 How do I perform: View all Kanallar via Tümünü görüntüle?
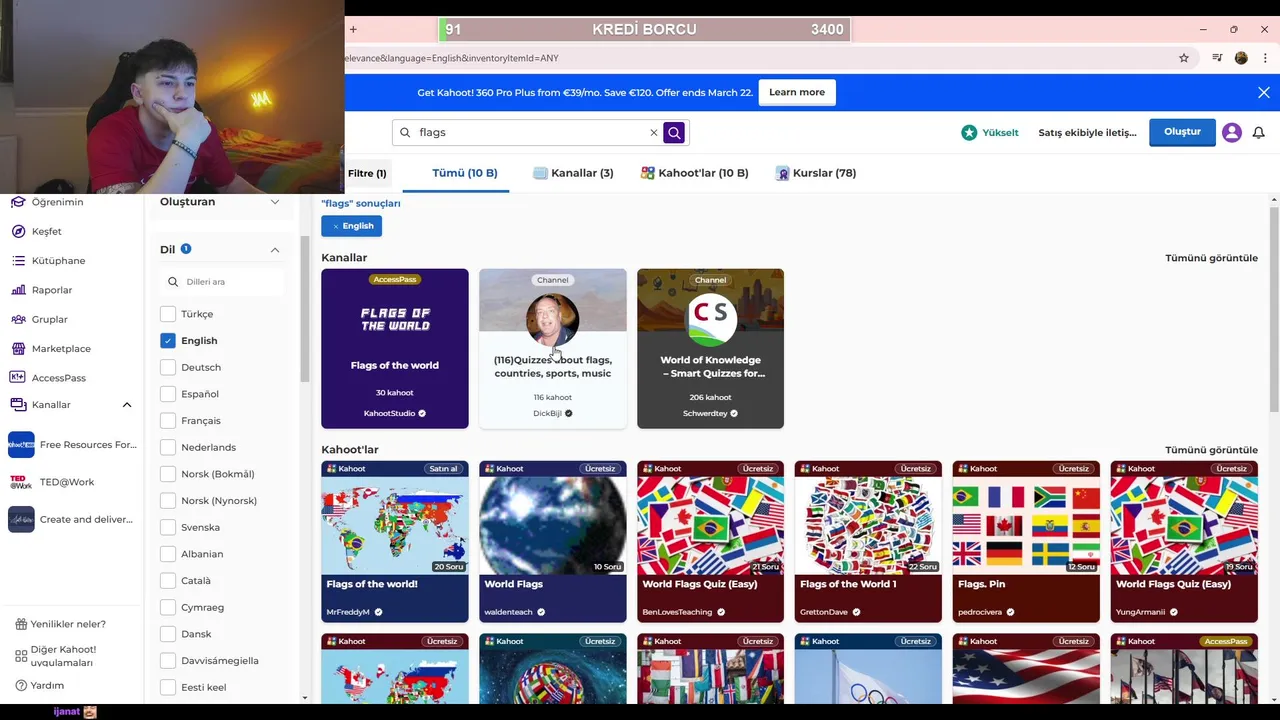coord(1211,258)
